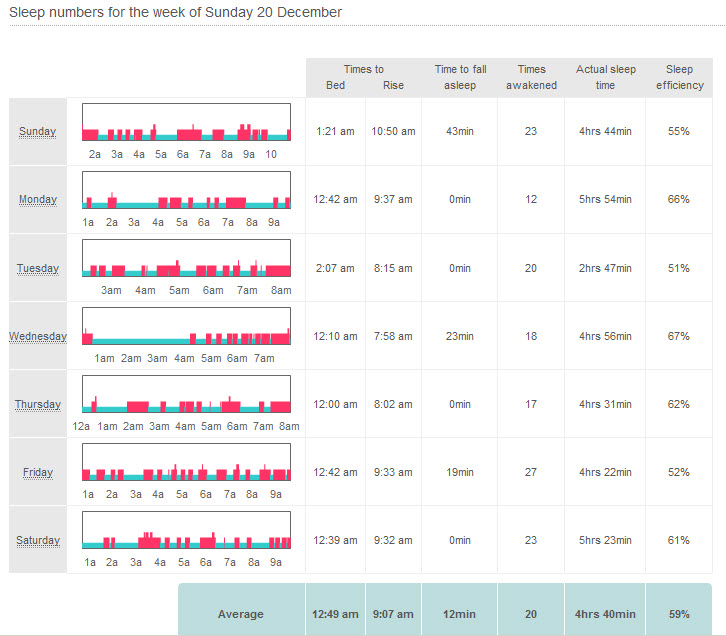Select the Tuesday day link
This screenshot has width=726, height=636.
point(38,268)
